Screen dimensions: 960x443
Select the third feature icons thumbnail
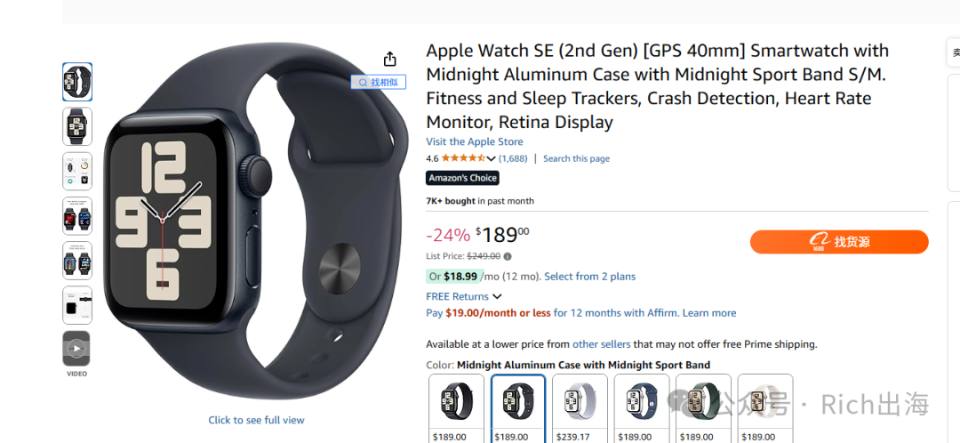click(x=77, y=171)
